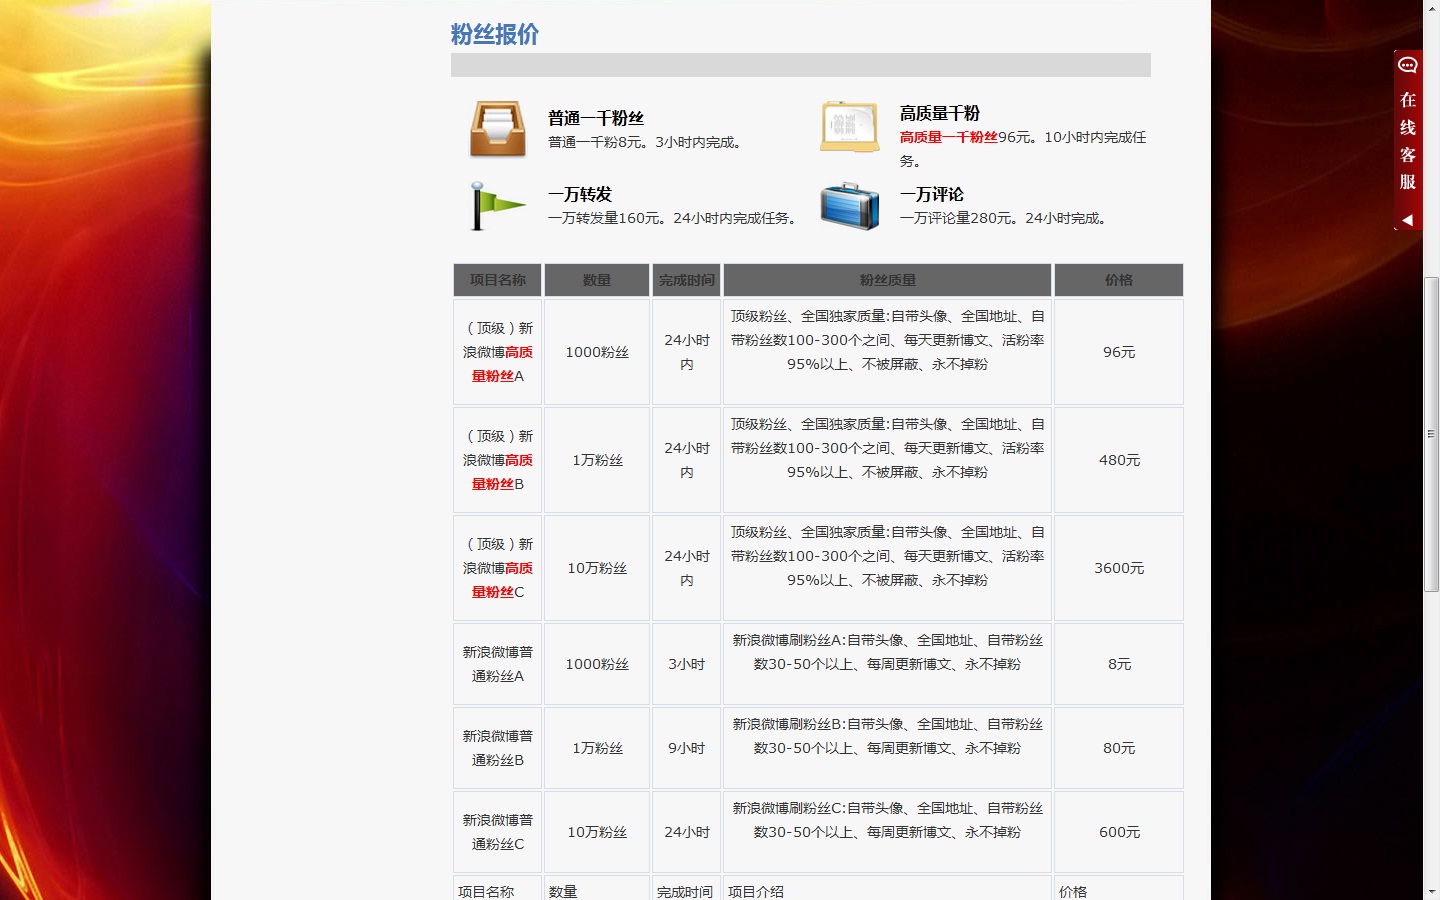This screenshot has height=900, width=1440.
Task: Select the 高质量粉丝C project name cell
Action: [497, 568]
